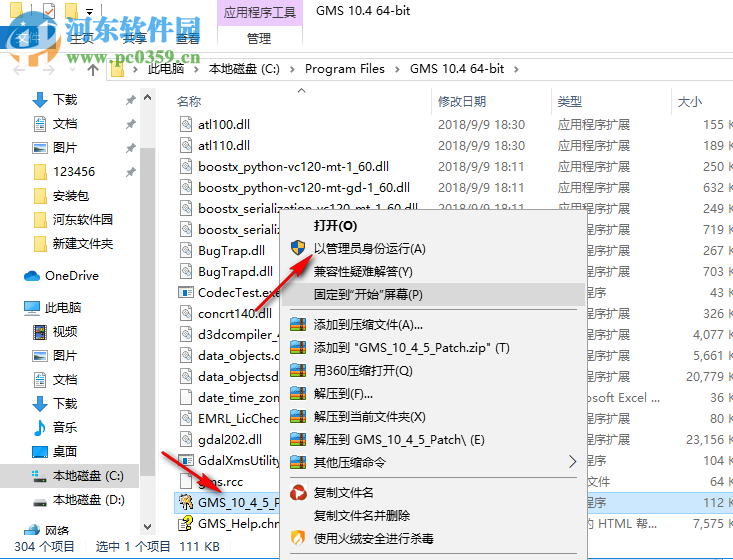The height and width of the screenshot is (560, 733).
Task: Open 桌面 under 此电脑
Action: pyautogui.click(x=65, y=452)
